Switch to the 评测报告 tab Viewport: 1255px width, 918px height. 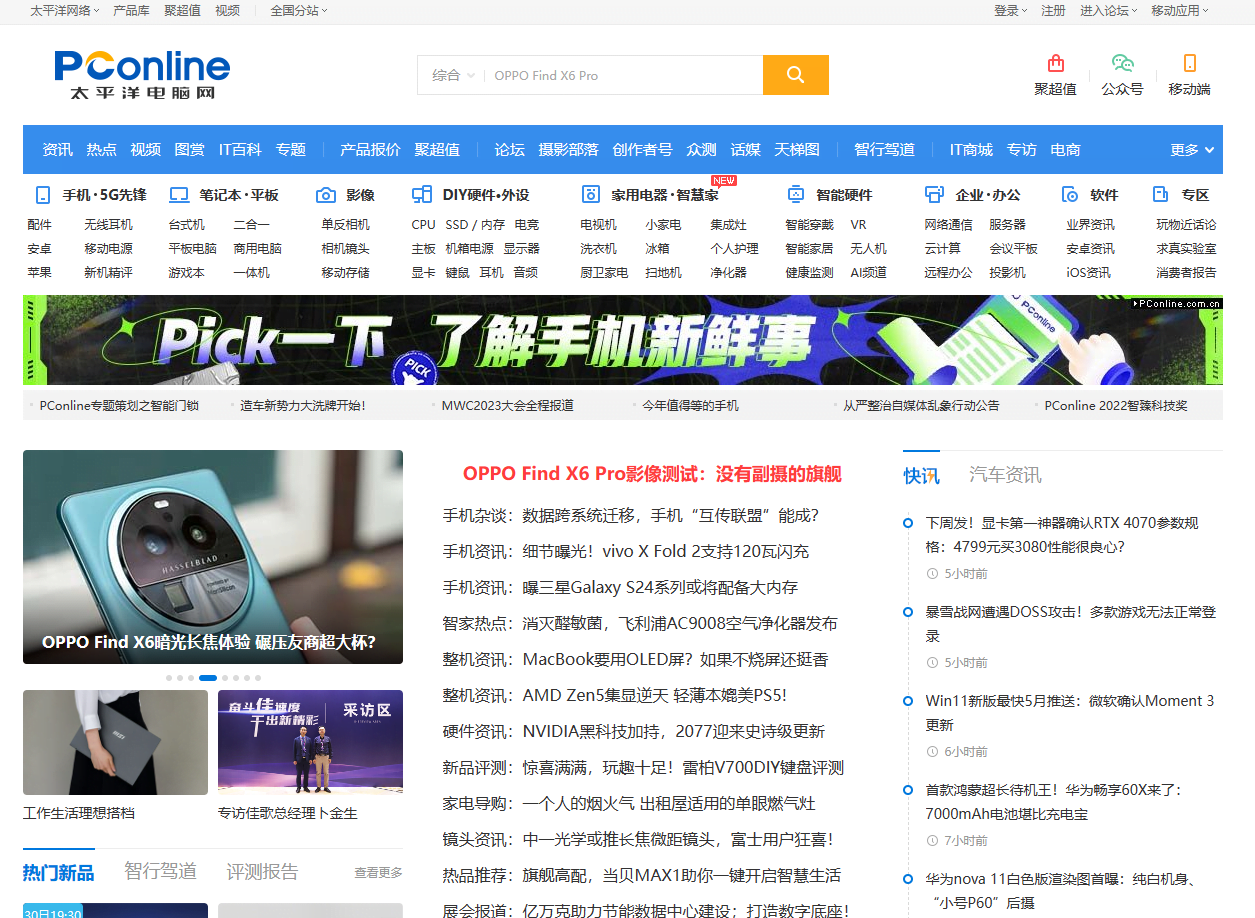(x=262, y=871)
